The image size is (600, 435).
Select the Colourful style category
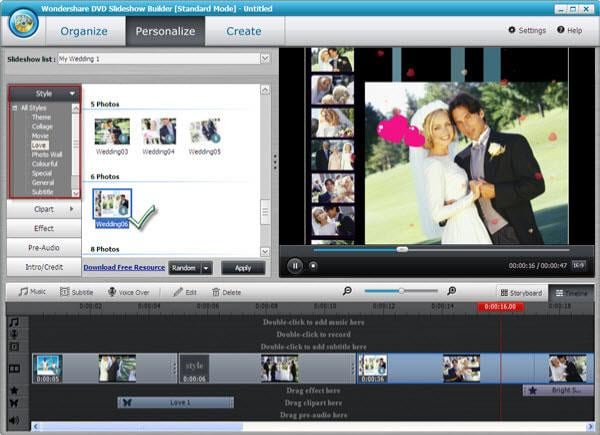tap(45, 164)
